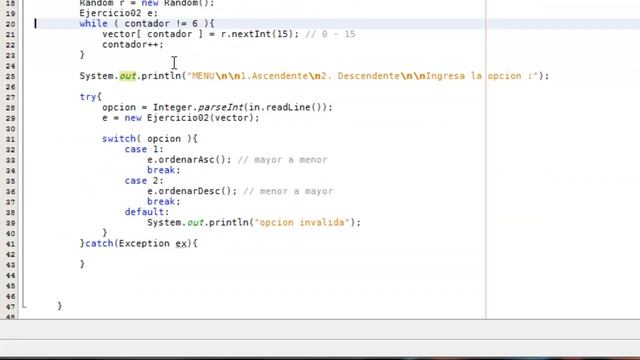Click 'case 2:' label on line 35
Viewport: 640px width, 360px height.
(x=144, y=181)
